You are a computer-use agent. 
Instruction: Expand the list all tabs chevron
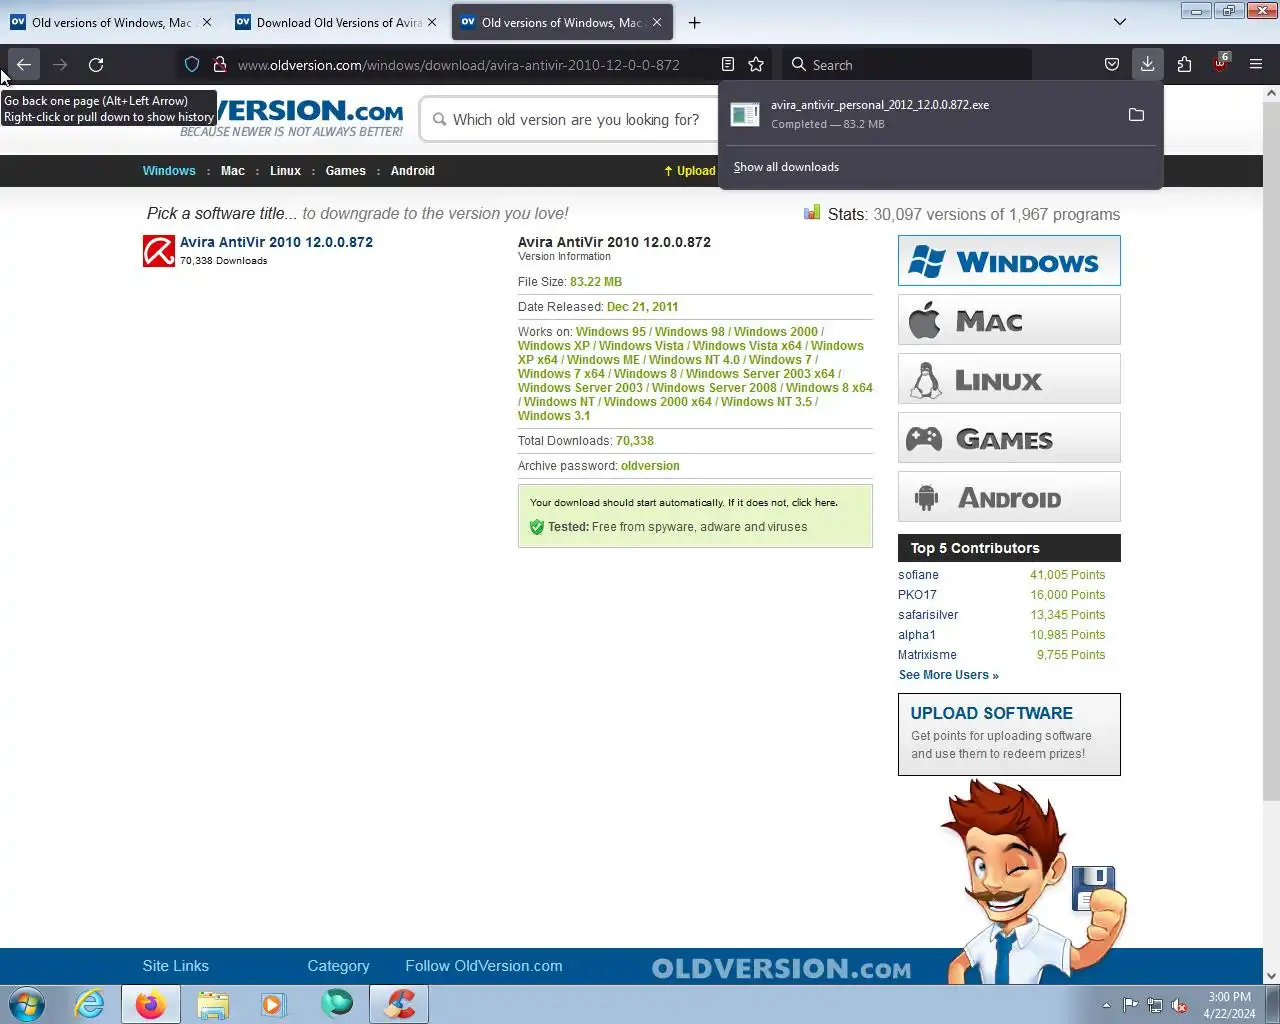tap(1120, 22)
